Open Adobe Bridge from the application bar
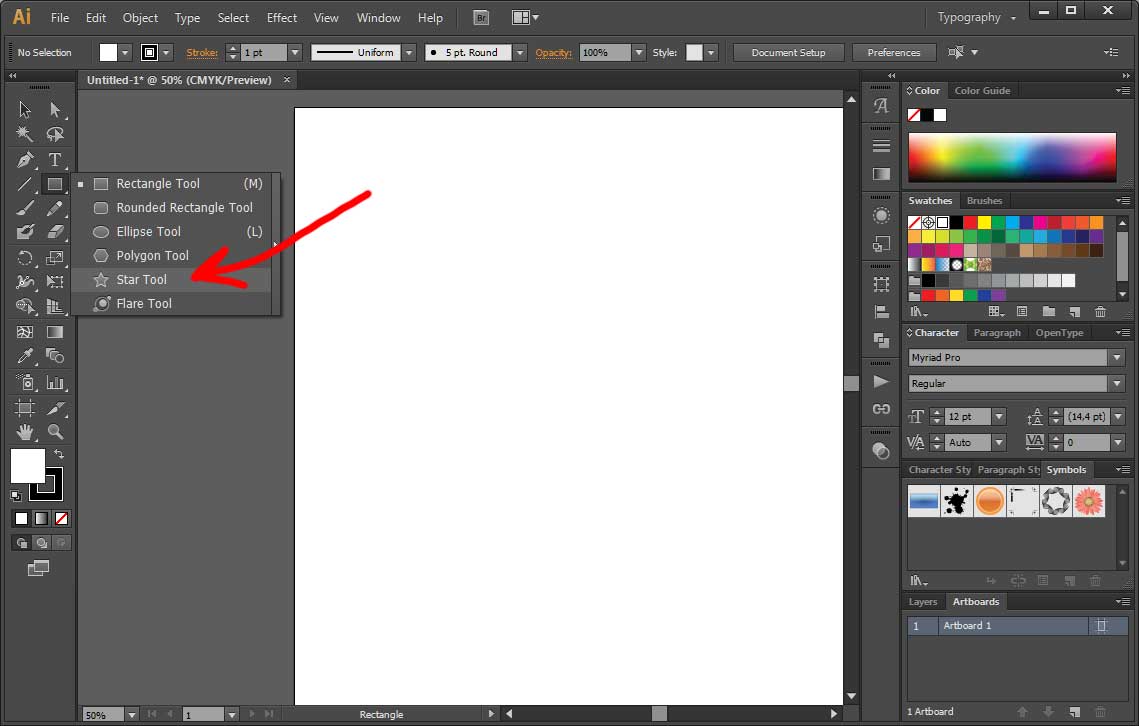 [480, 16]
